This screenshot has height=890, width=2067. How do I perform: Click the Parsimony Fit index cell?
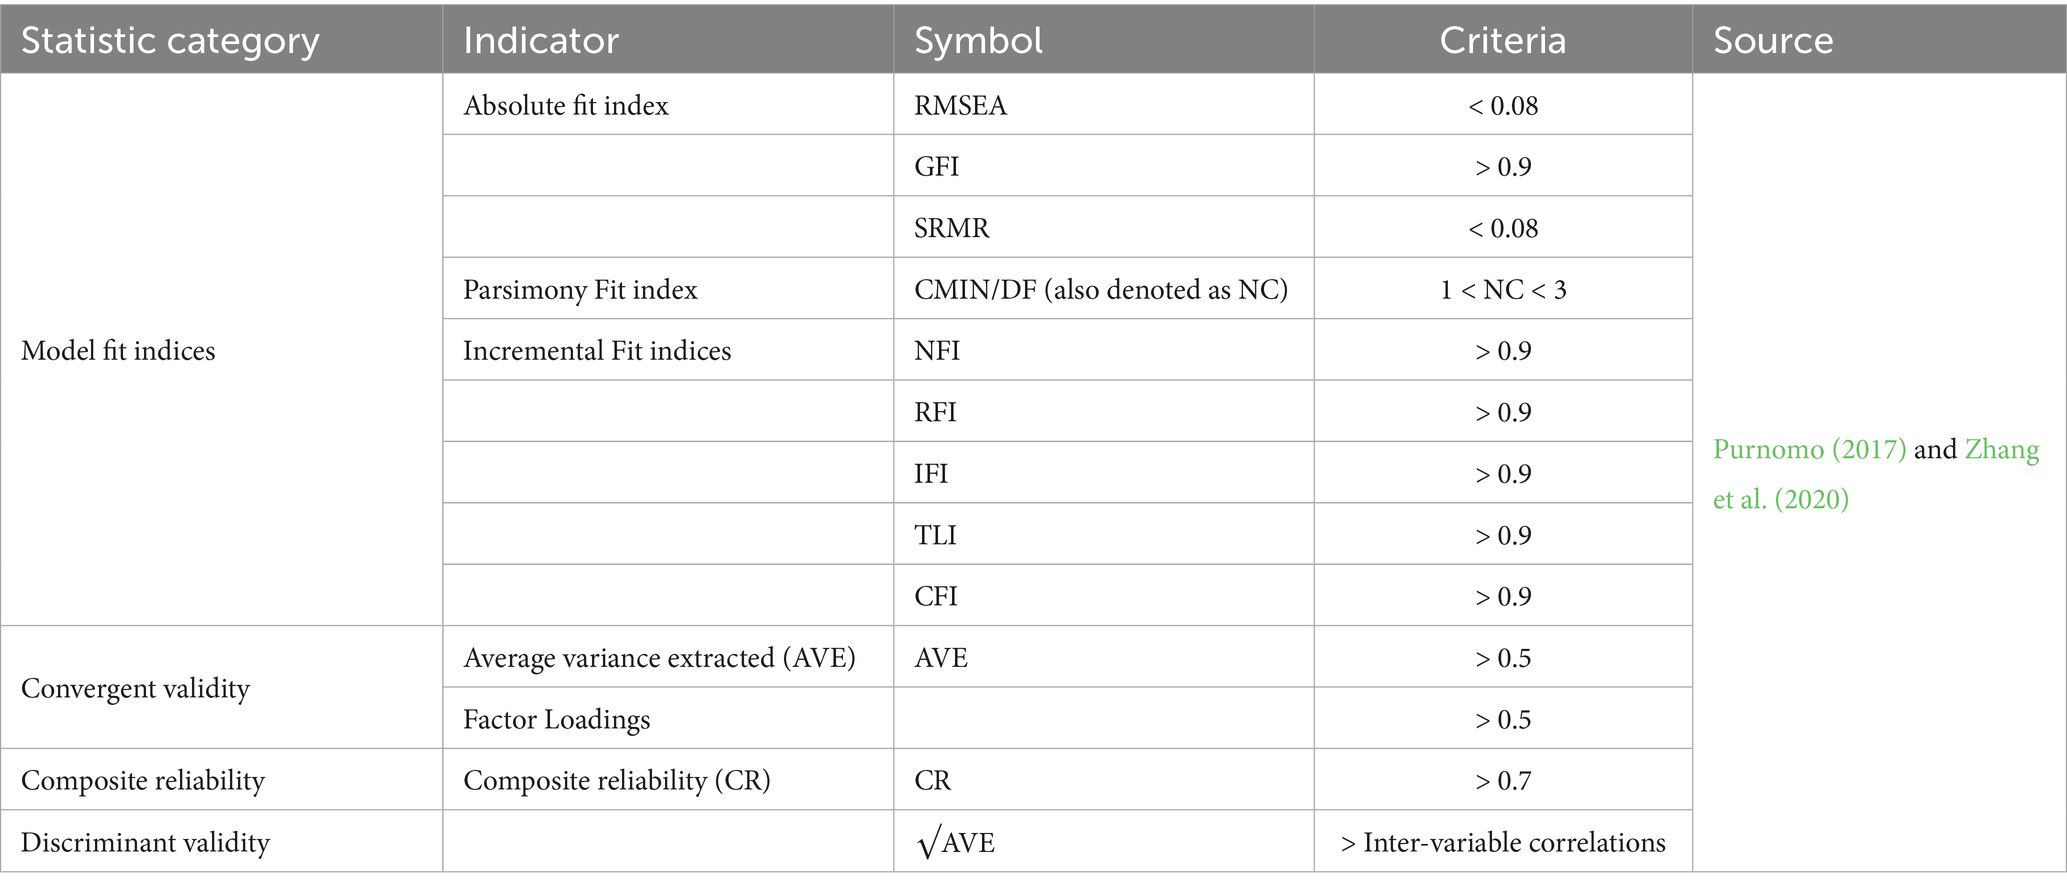[580, 290]
